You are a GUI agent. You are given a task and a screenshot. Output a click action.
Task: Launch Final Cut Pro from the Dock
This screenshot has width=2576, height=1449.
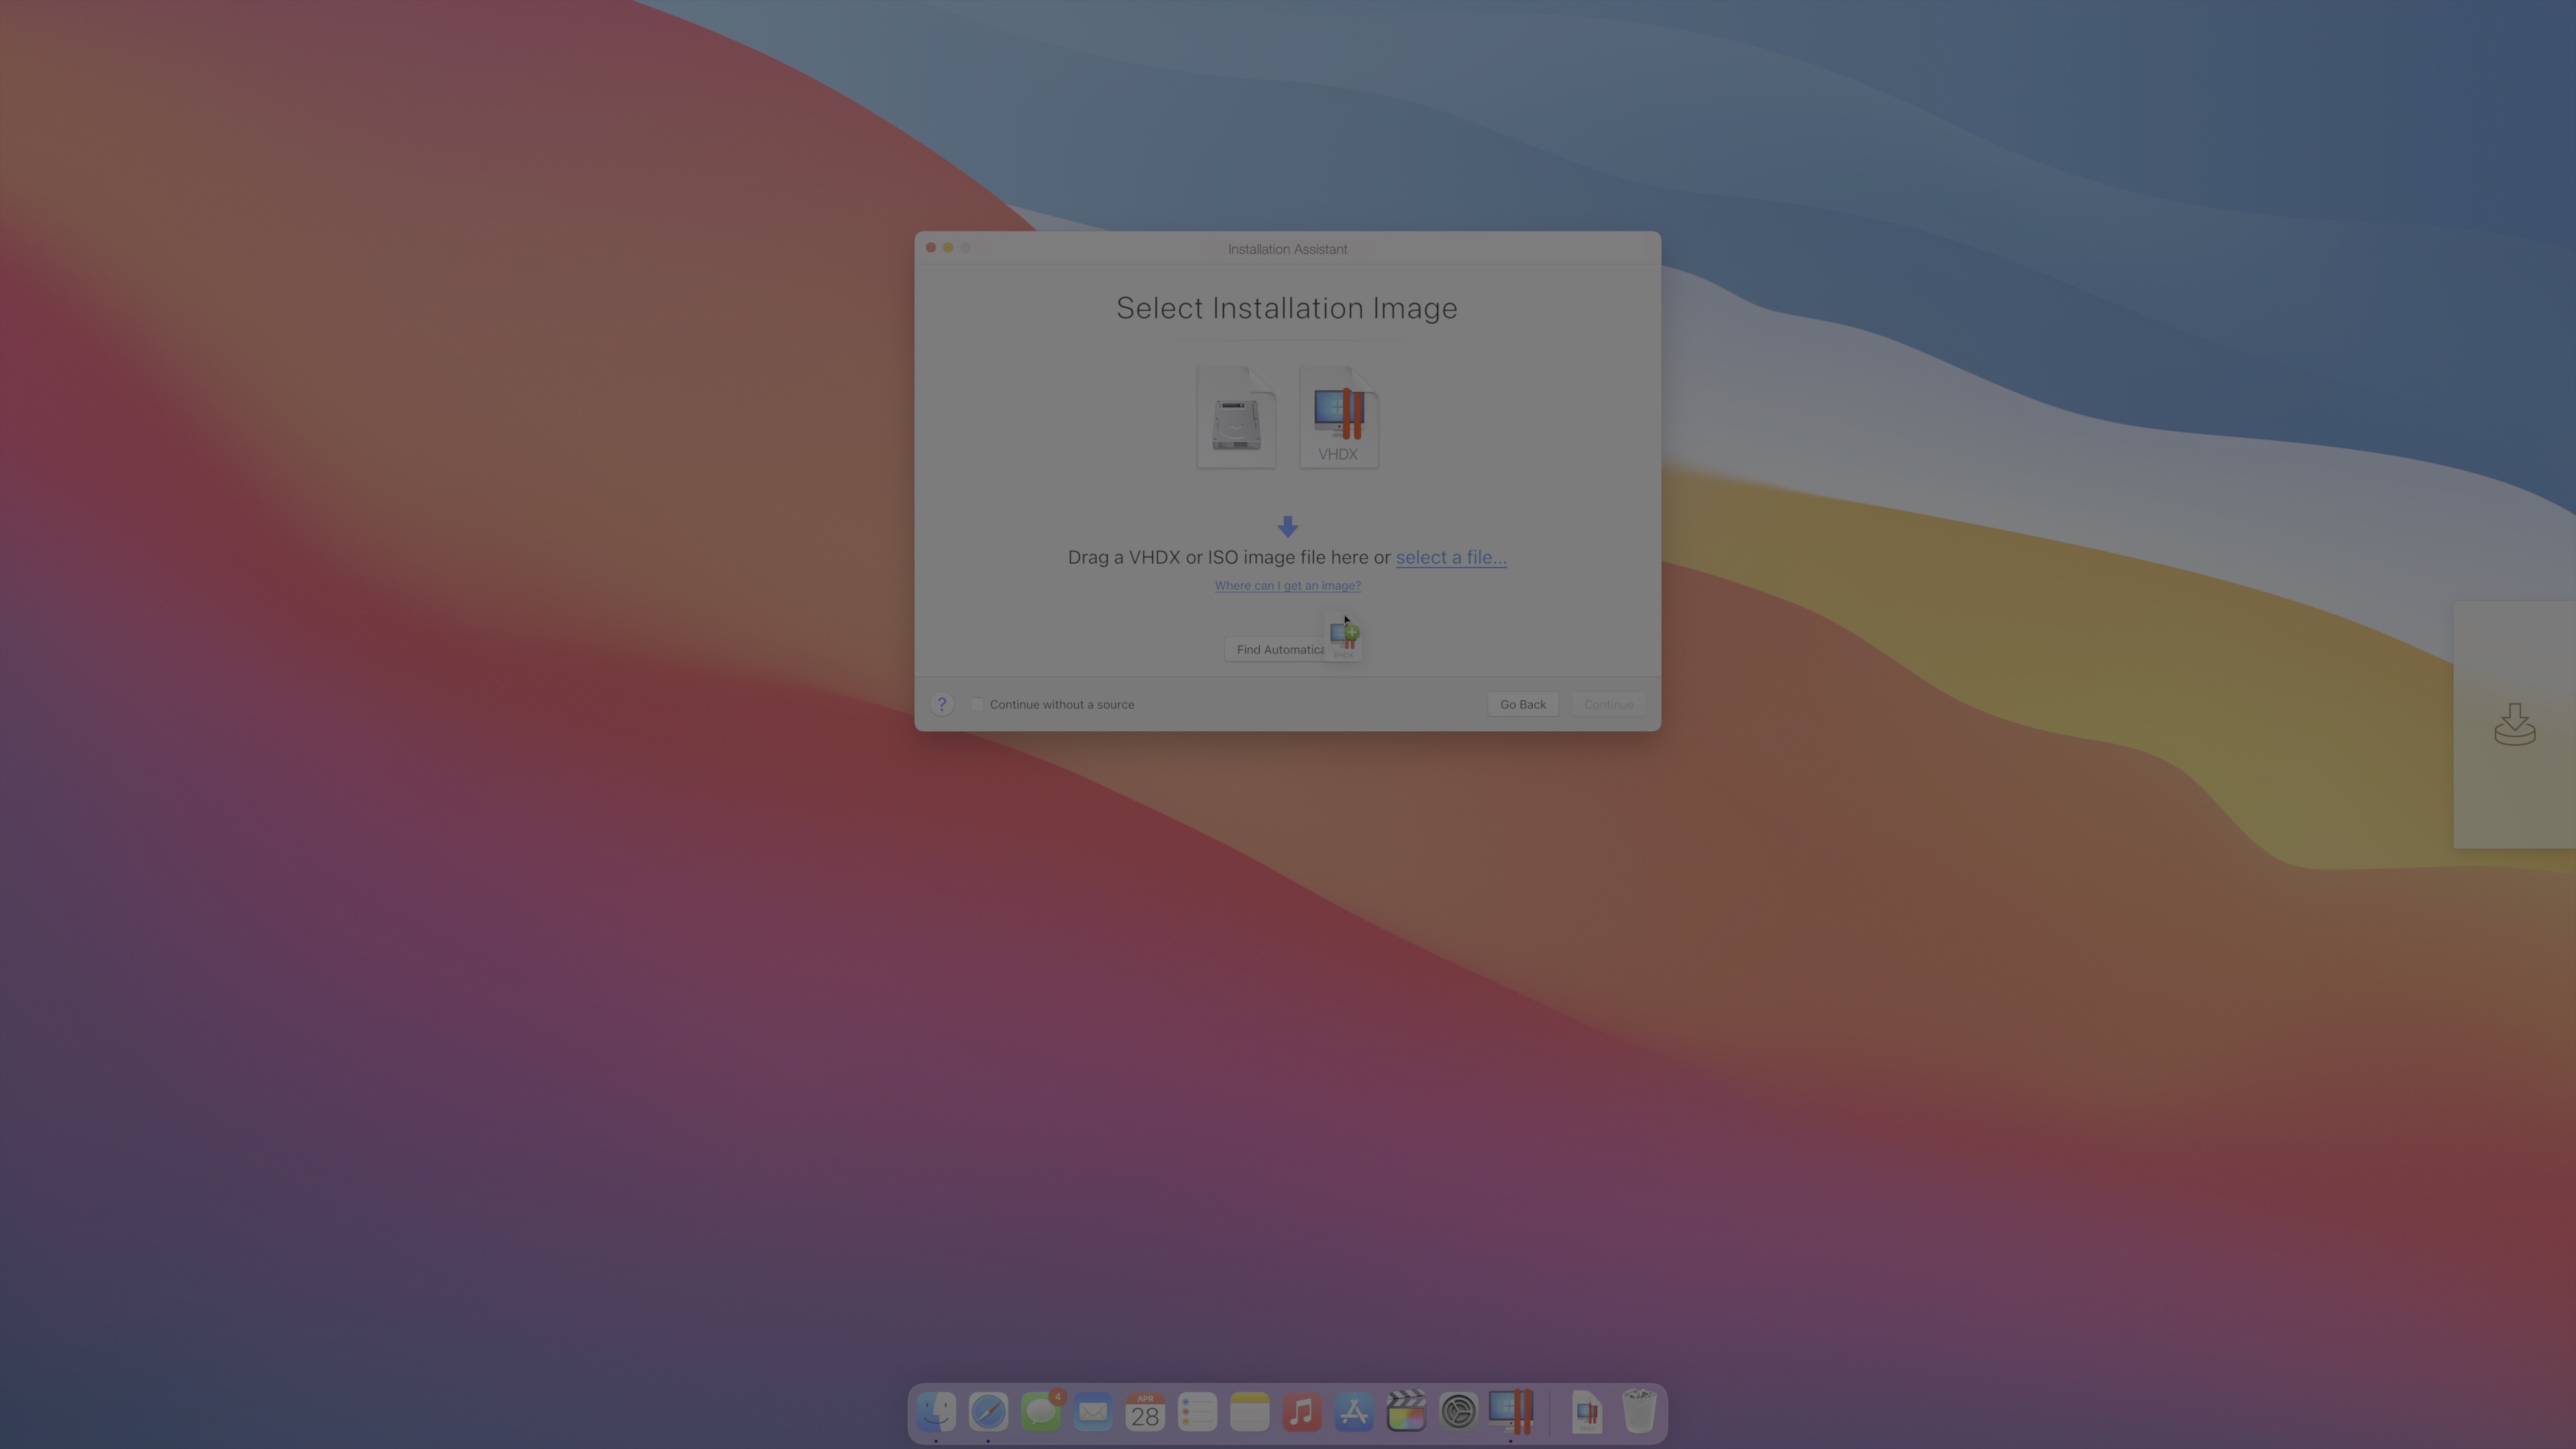coord(1406,1411)
